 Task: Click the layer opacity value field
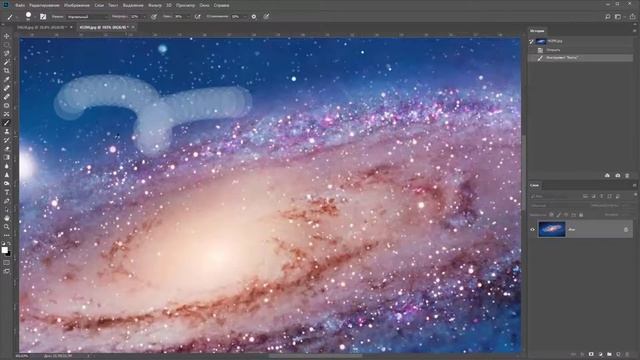(x=625, y=205)
